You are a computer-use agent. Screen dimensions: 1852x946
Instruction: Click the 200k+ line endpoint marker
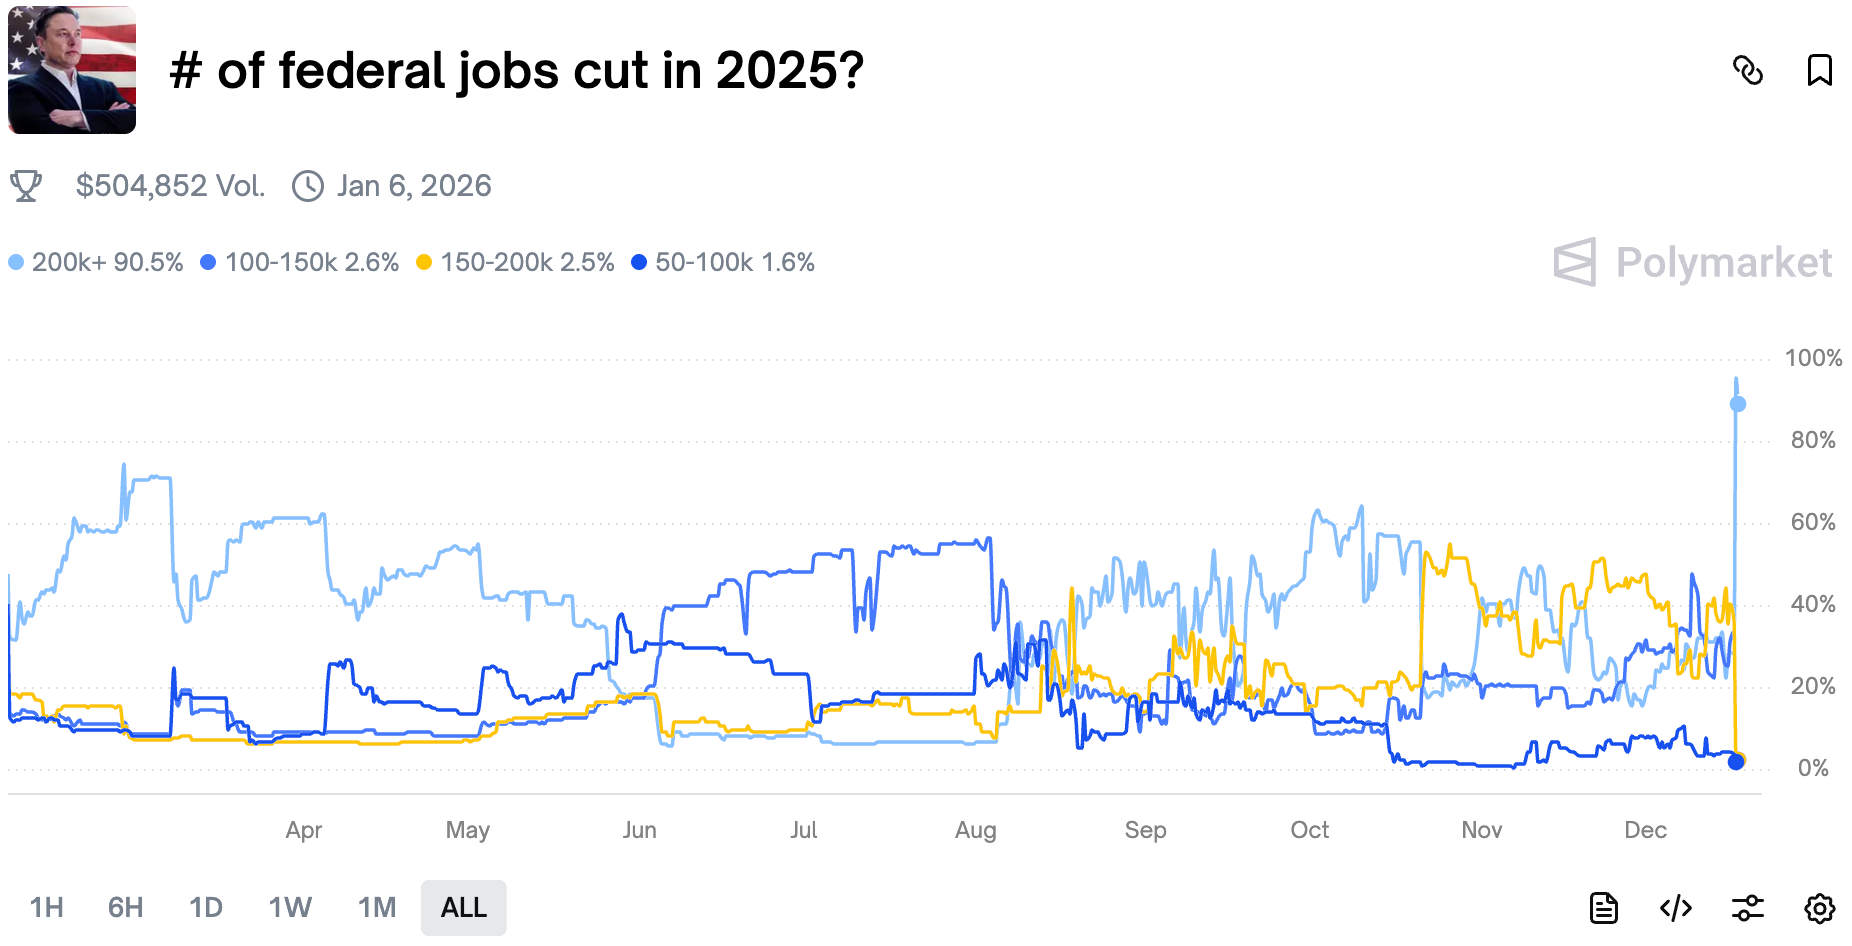1738,404
